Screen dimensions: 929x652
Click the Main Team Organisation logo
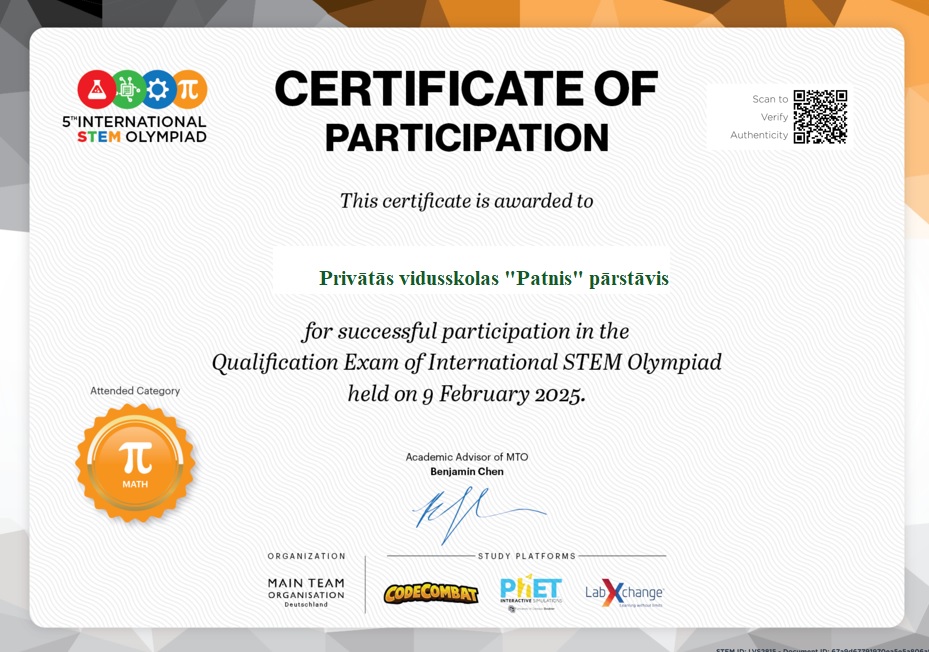pyautogui.click(x=306, y=592)
